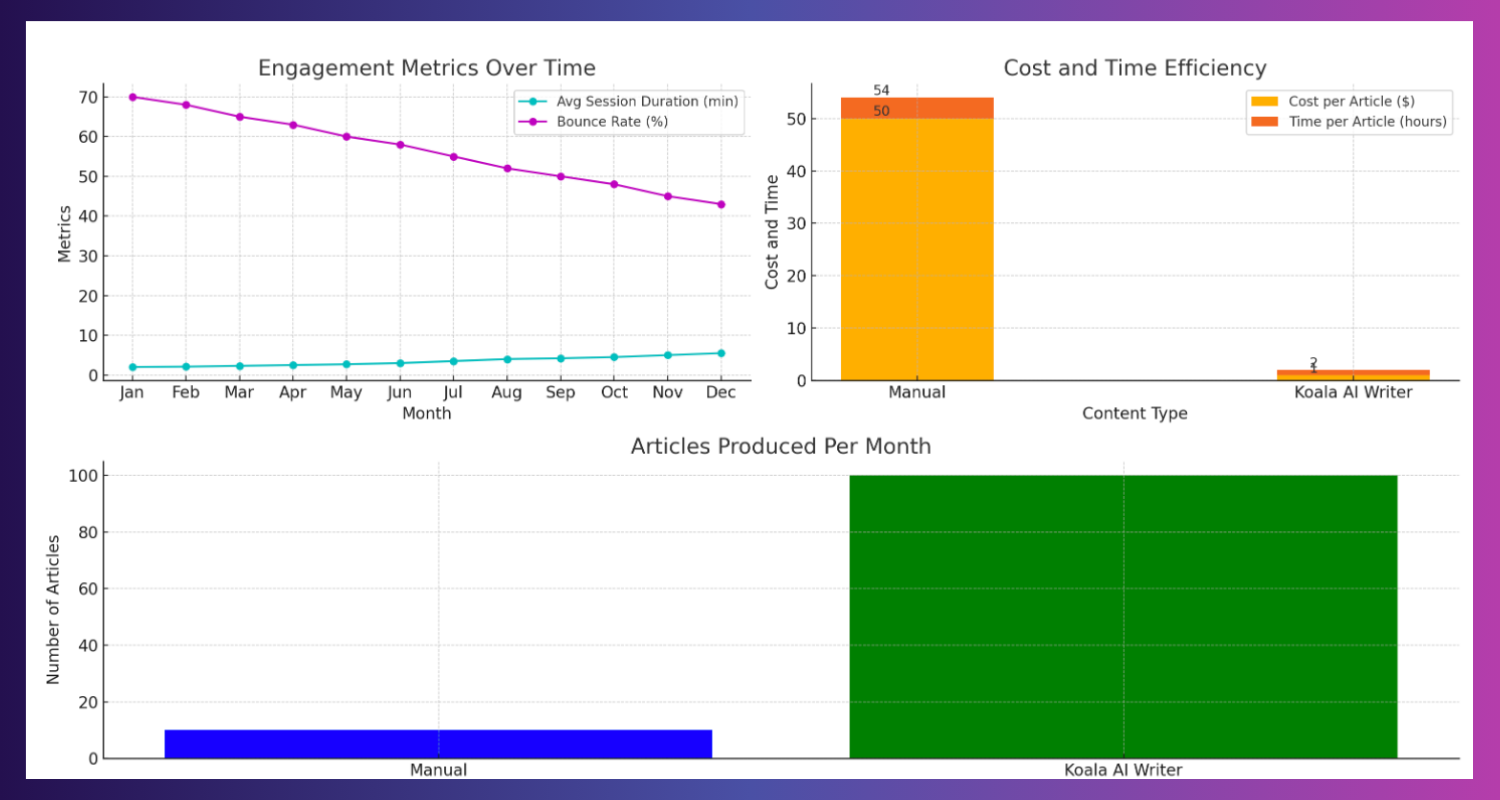Click the "Engagement Metrics Over Time" chart title
The image size is (1500, 800).
click(x=427, y=68)
